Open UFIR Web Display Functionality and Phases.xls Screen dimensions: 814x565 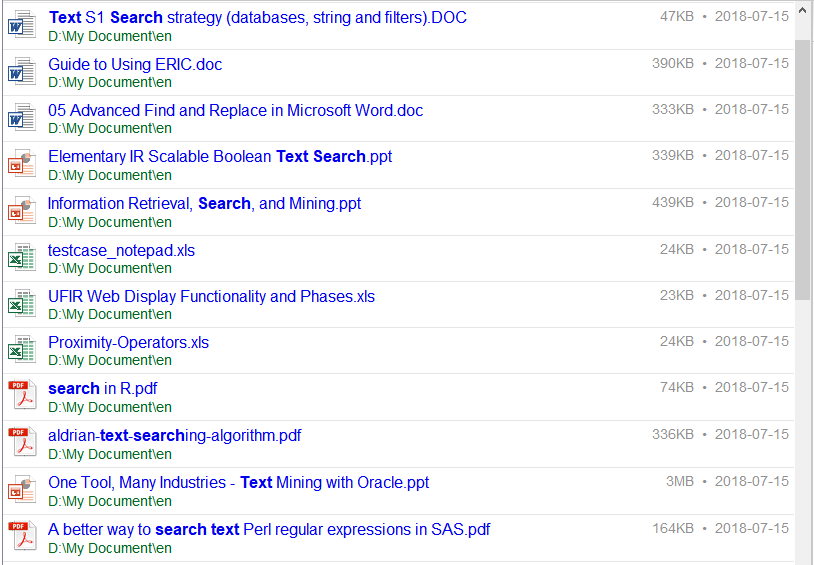[211, 296]
